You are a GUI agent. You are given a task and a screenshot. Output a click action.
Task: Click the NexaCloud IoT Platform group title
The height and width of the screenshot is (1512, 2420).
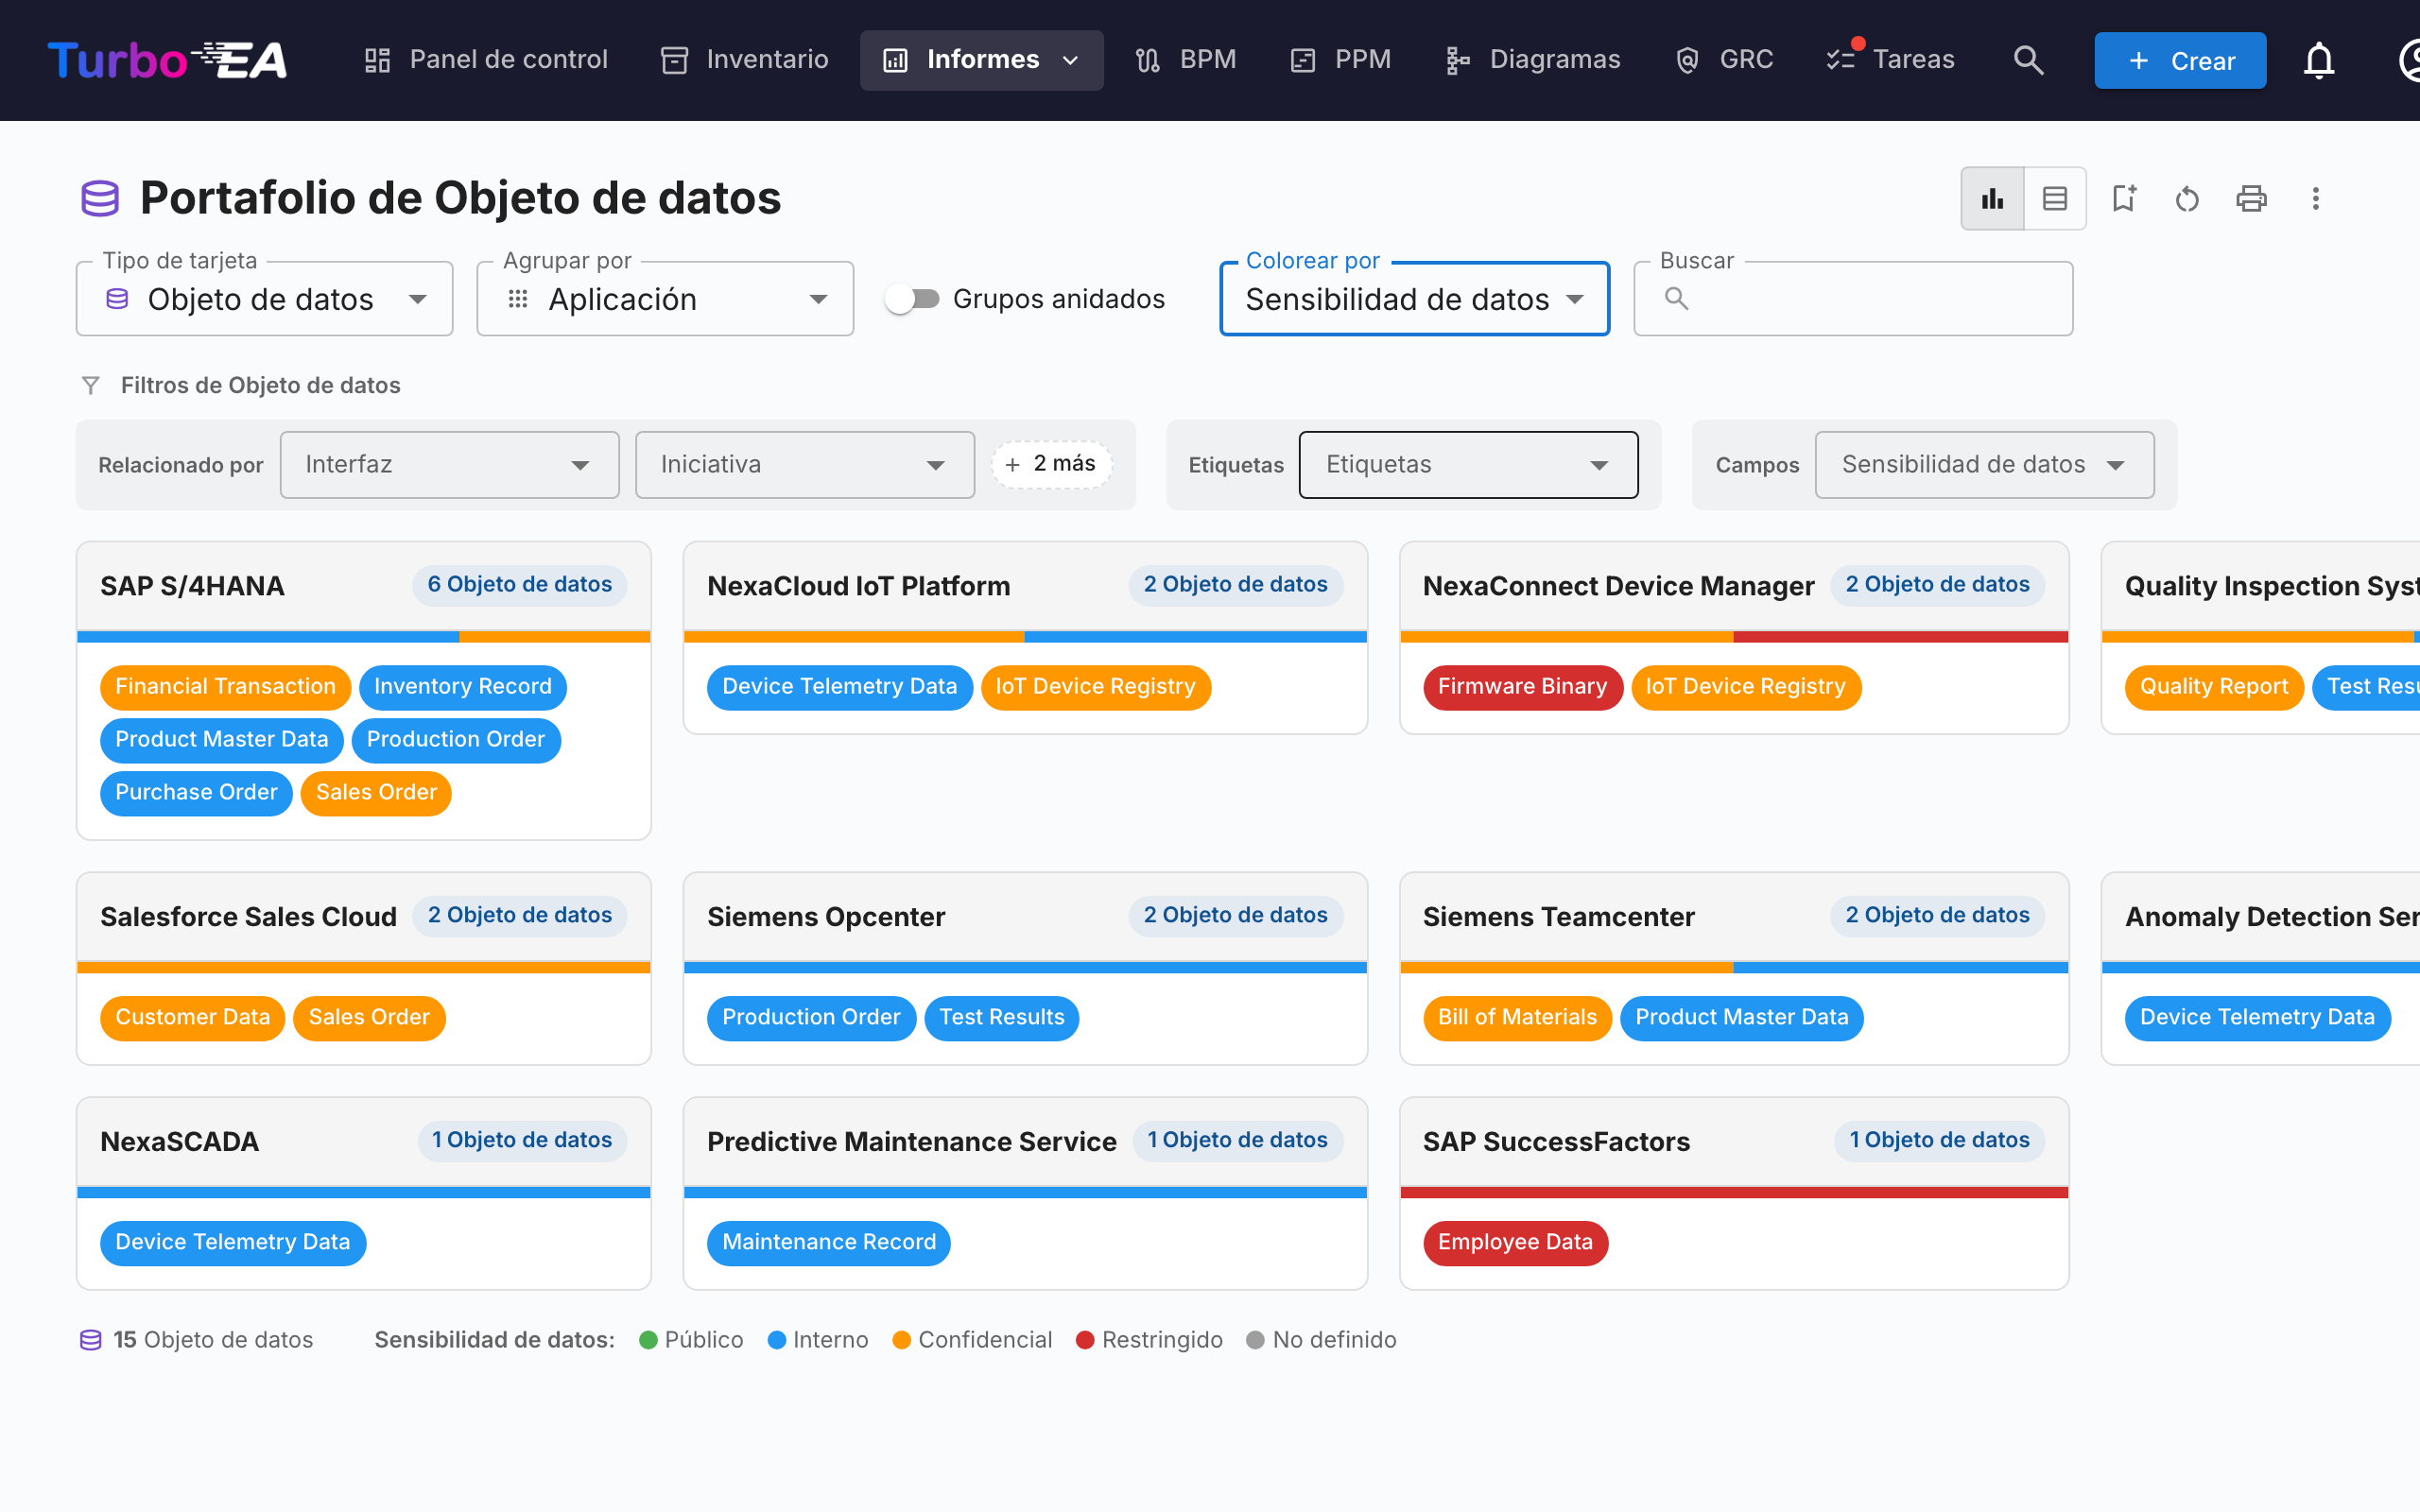pyautogui.click(x=858, y=586)
